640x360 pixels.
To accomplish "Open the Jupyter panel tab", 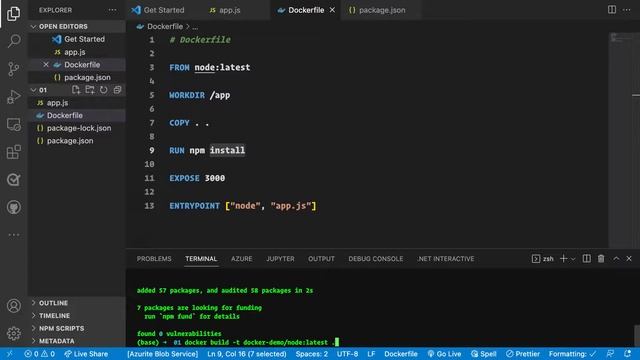I will coord(280,258).
